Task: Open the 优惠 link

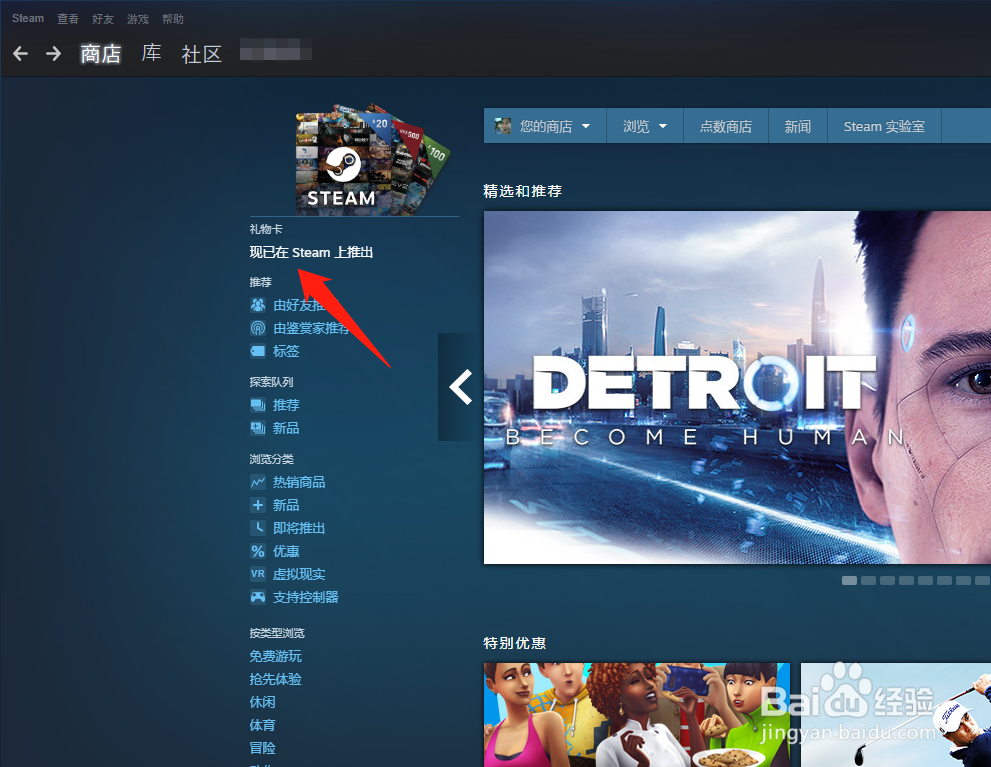Action: coord(286,551)
